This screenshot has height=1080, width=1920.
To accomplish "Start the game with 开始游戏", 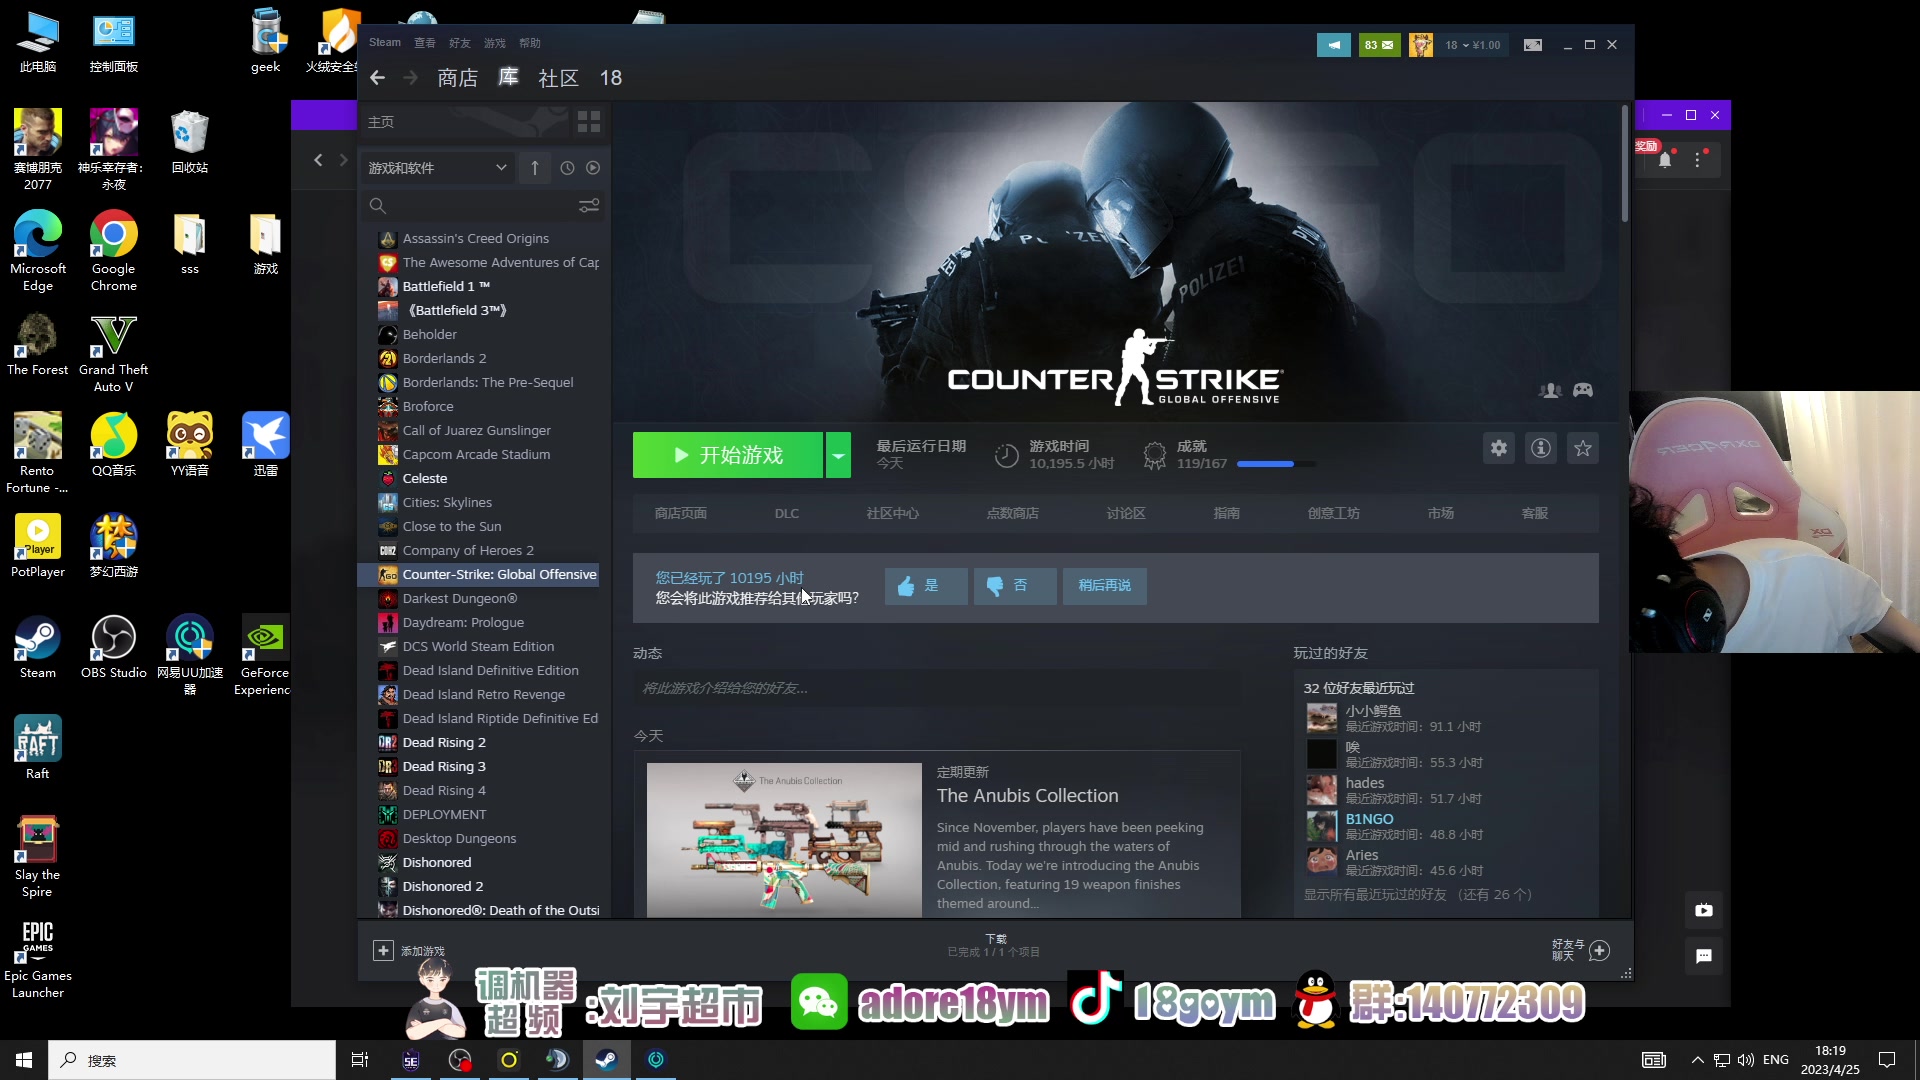I will (x=728, y=455).
